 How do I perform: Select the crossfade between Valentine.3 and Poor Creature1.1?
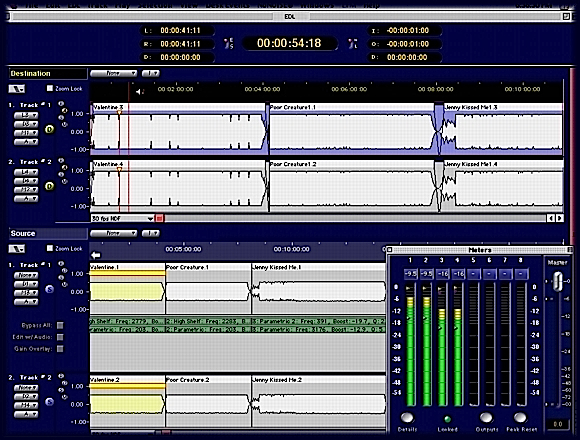point(267,129)
